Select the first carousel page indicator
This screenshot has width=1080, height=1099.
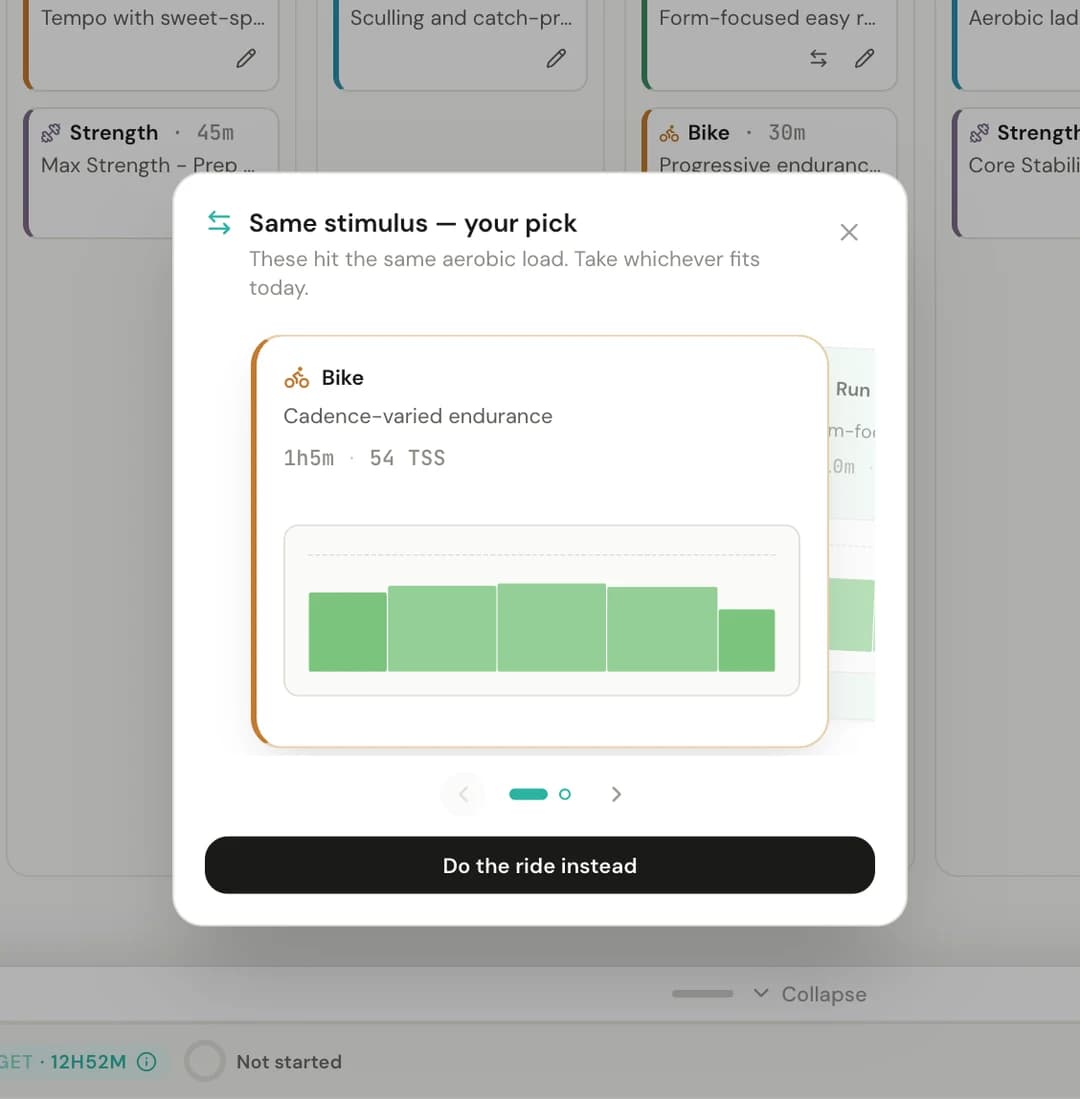coord(528,794)
